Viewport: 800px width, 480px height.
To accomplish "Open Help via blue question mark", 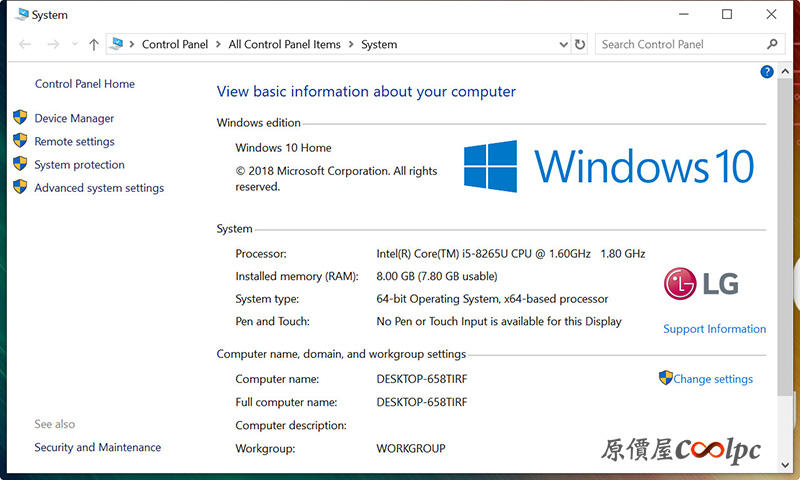I will click(766, 72).
